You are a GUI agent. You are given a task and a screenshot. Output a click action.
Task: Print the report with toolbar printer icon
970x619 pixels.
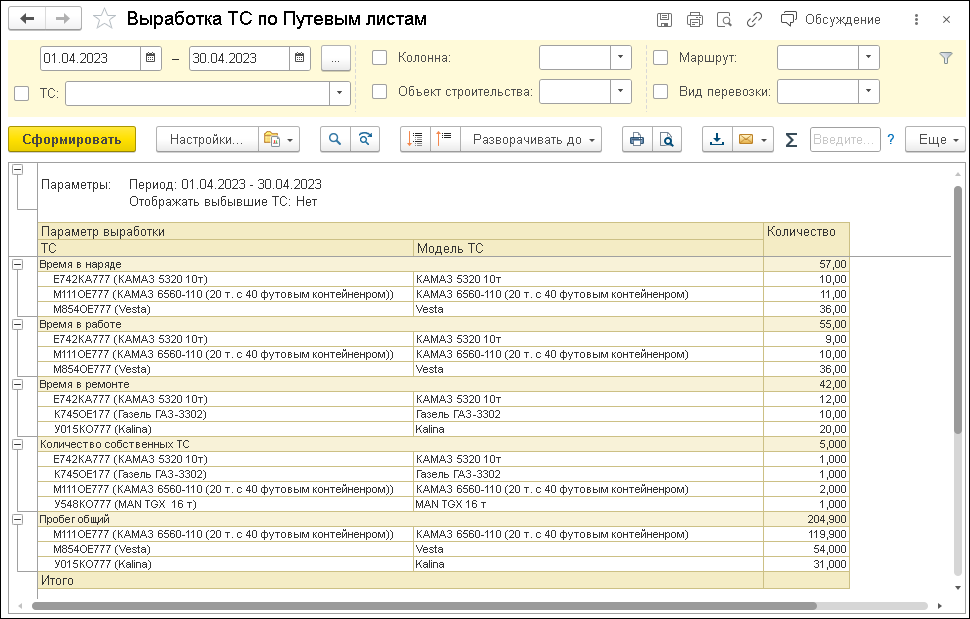pyautogui.click(x=637, y=139)
